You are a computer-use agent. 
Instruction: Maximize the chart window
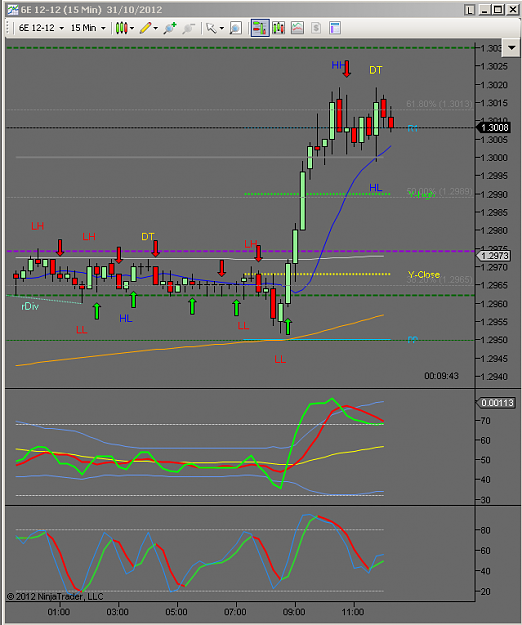pyautogui.click(x=498, y=10)
